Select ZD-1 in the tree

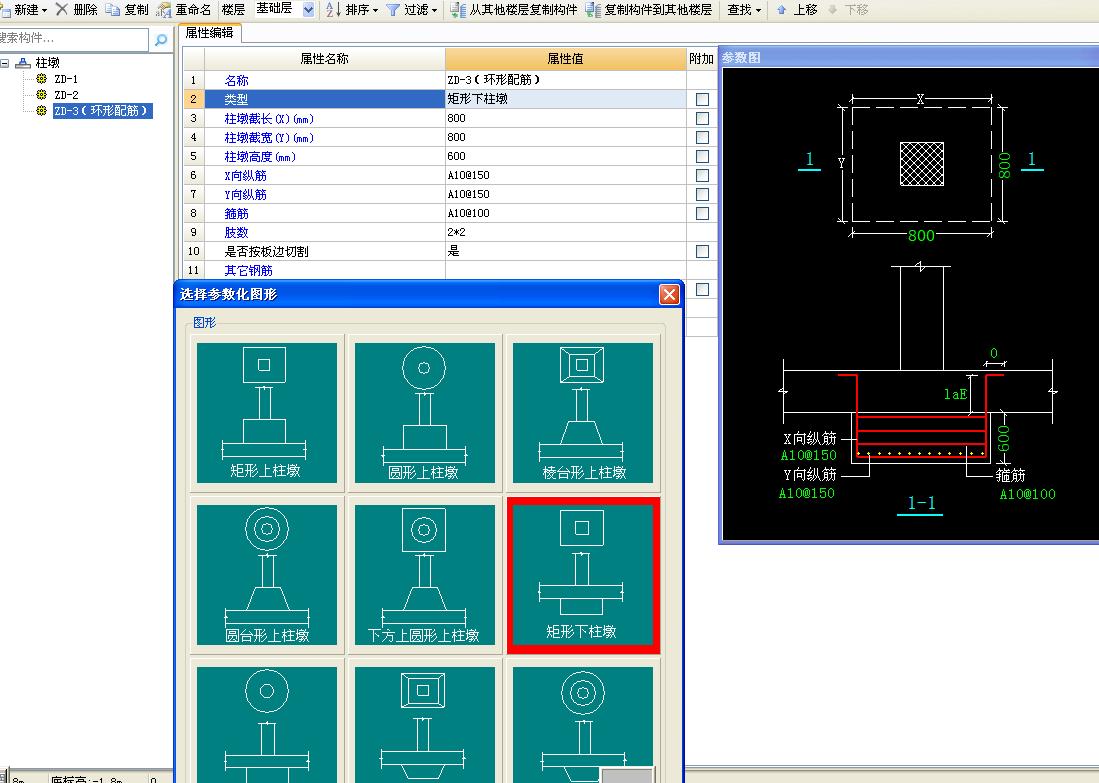(x=67, y=79)
